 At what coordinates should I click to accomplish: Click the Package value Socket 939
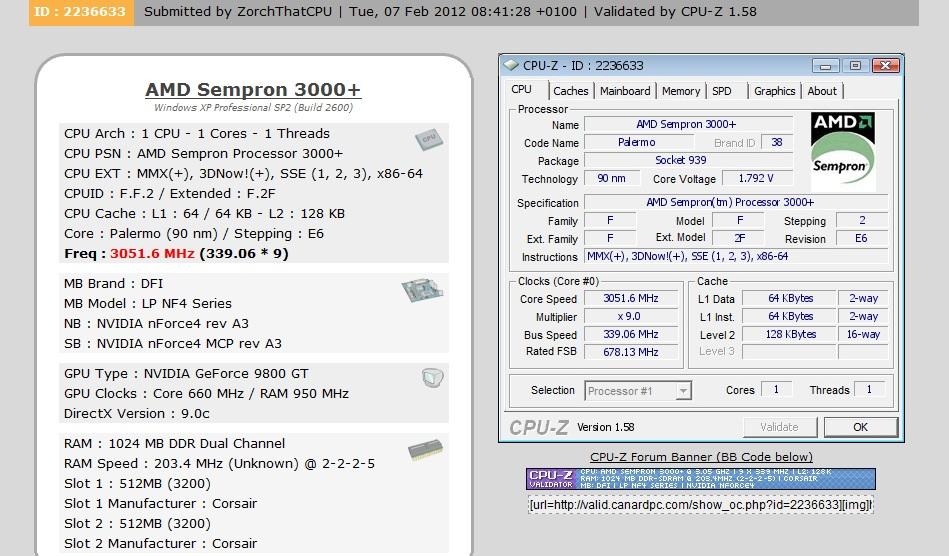pyautogui.click(x=688, y=160)
